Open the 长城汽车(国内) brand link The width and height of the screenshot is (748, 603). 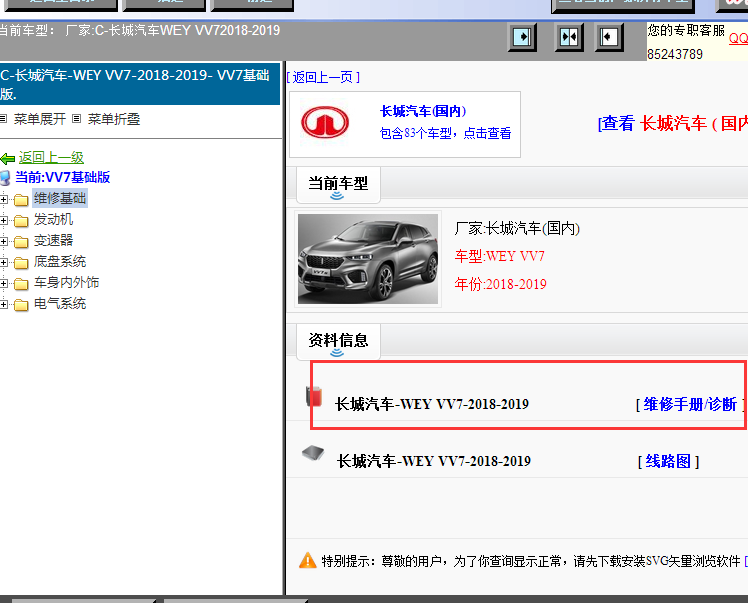pos(423,111)
